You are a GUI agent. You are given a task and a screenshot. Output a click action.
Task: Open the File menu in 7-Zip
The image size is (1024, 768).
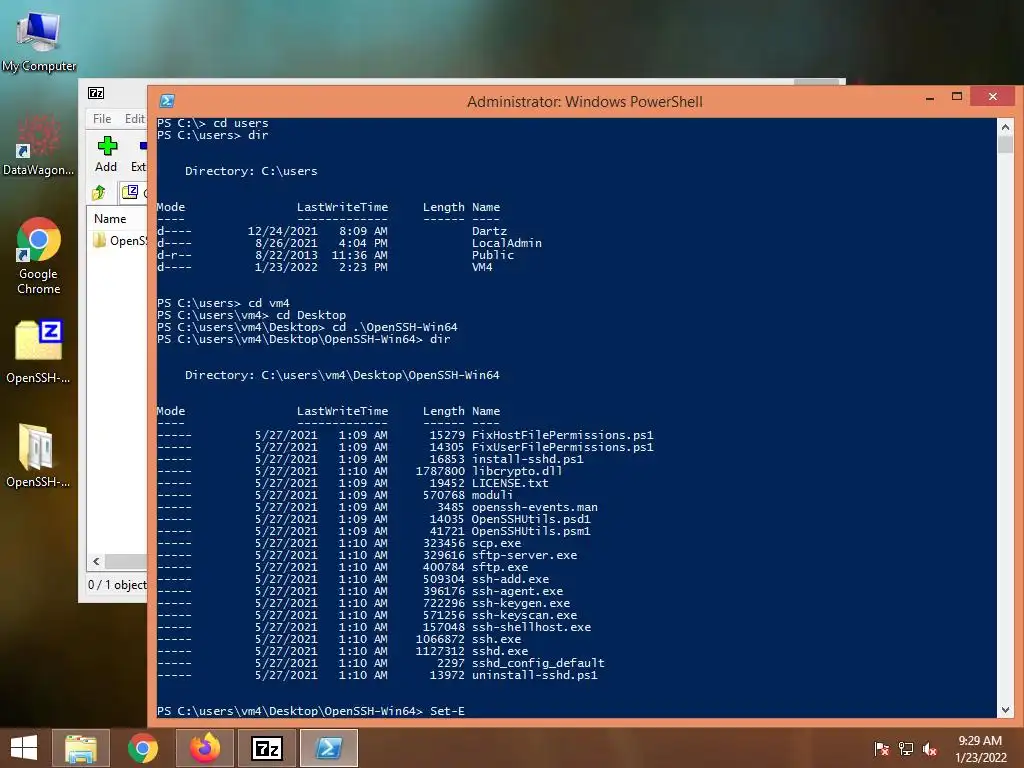(x=102, y=119)
